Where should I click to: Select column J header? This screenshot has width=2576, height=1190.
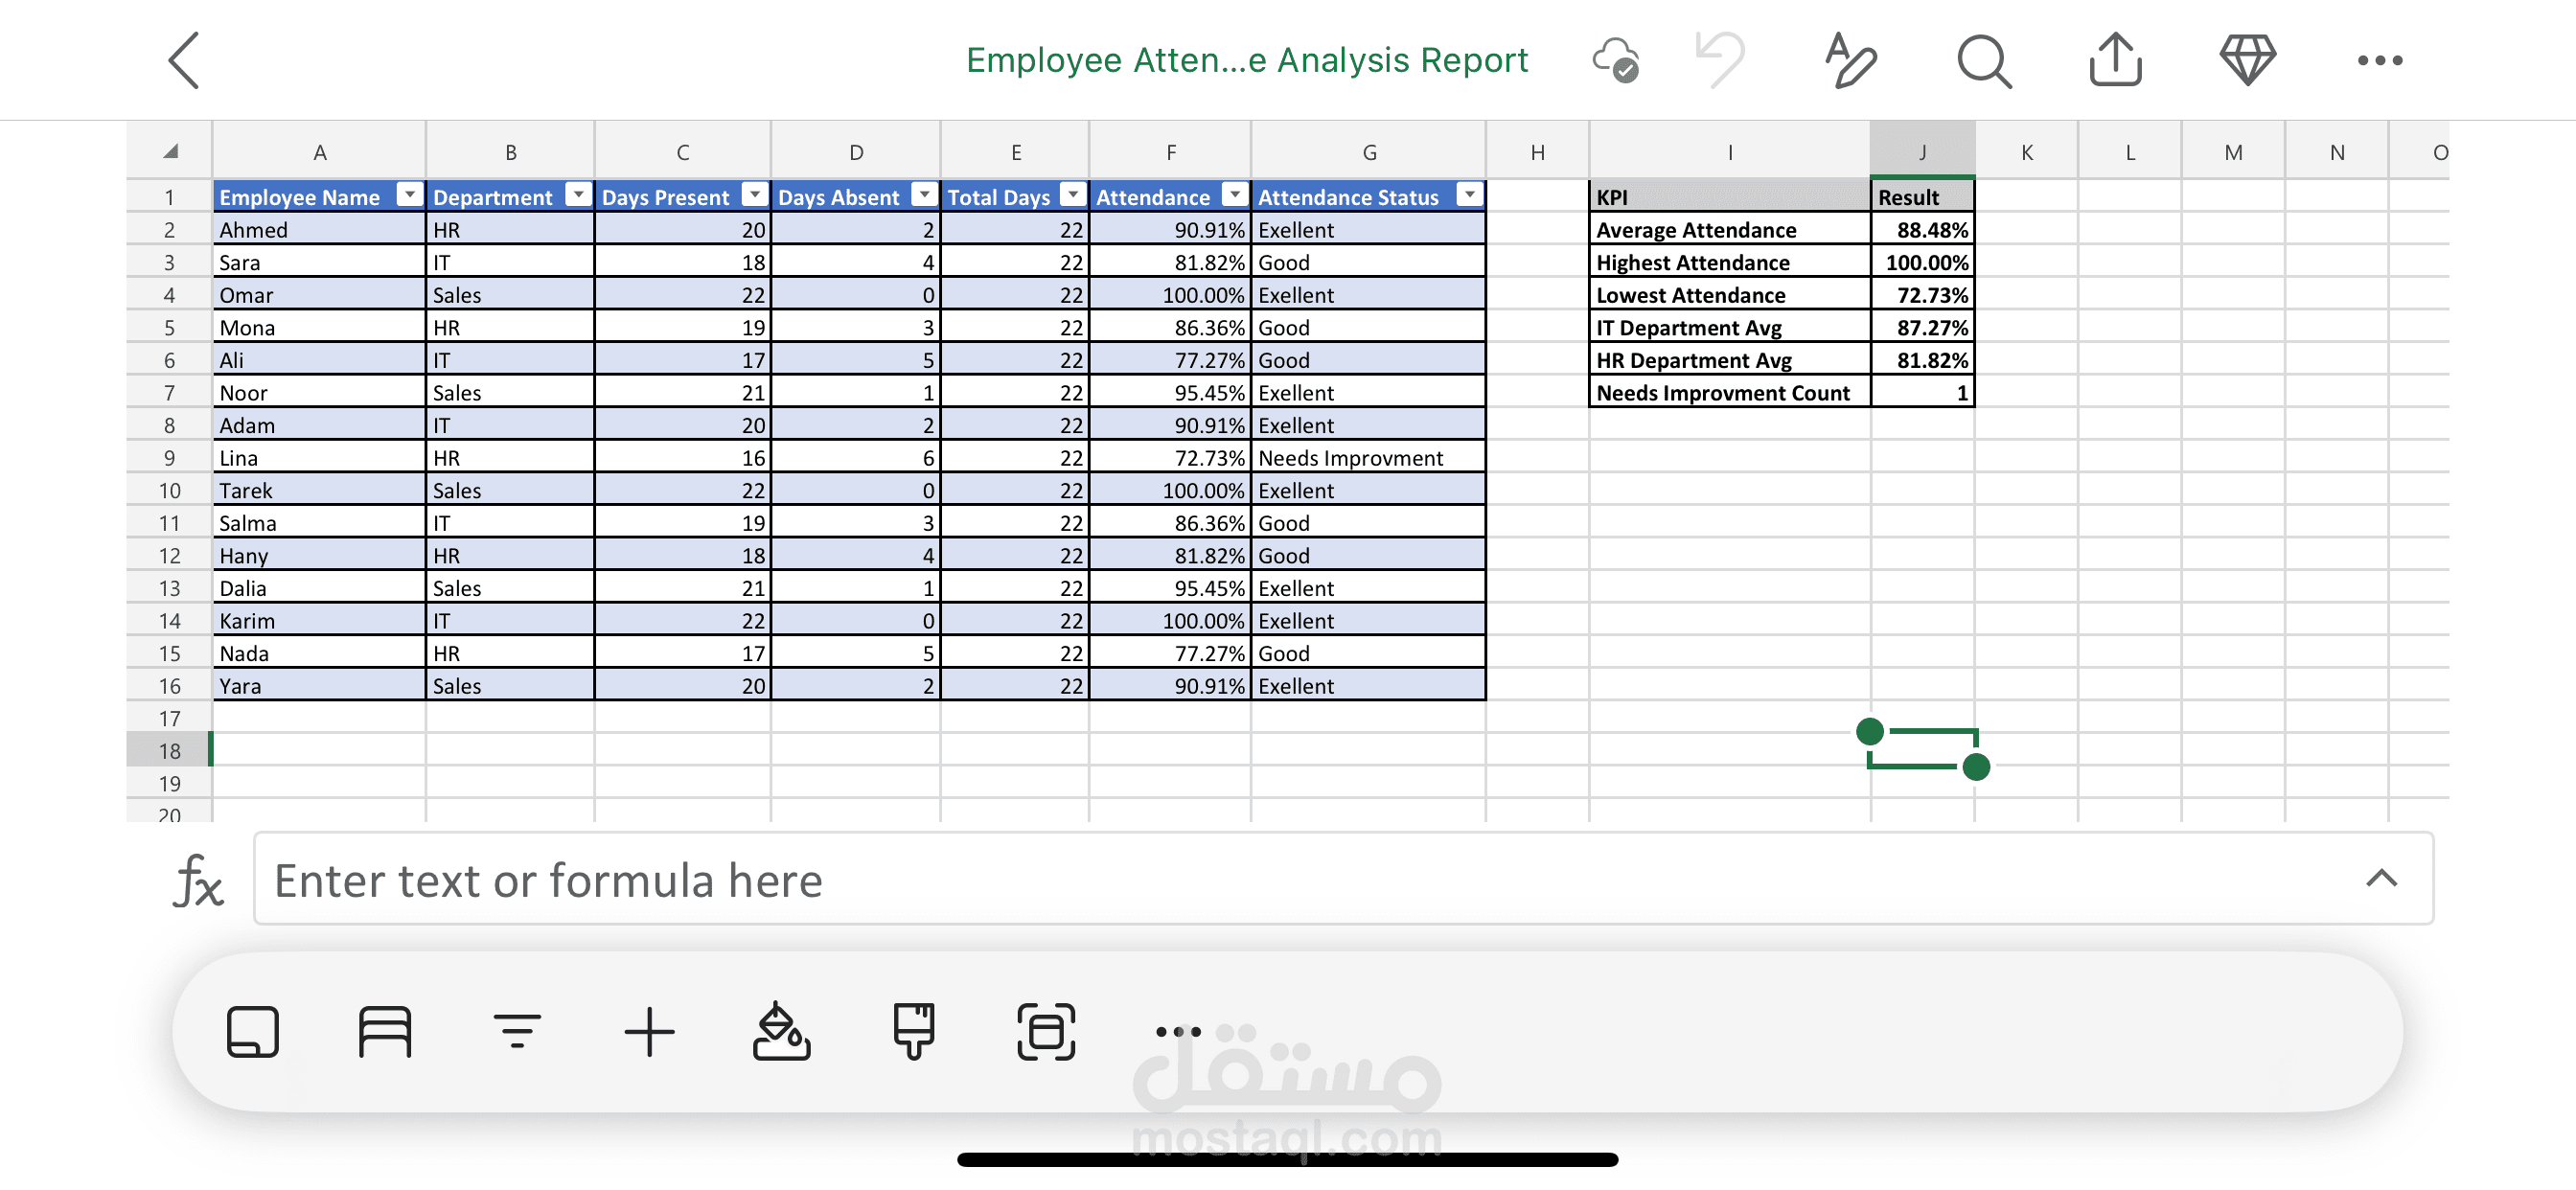click(x=1922, y=152)
